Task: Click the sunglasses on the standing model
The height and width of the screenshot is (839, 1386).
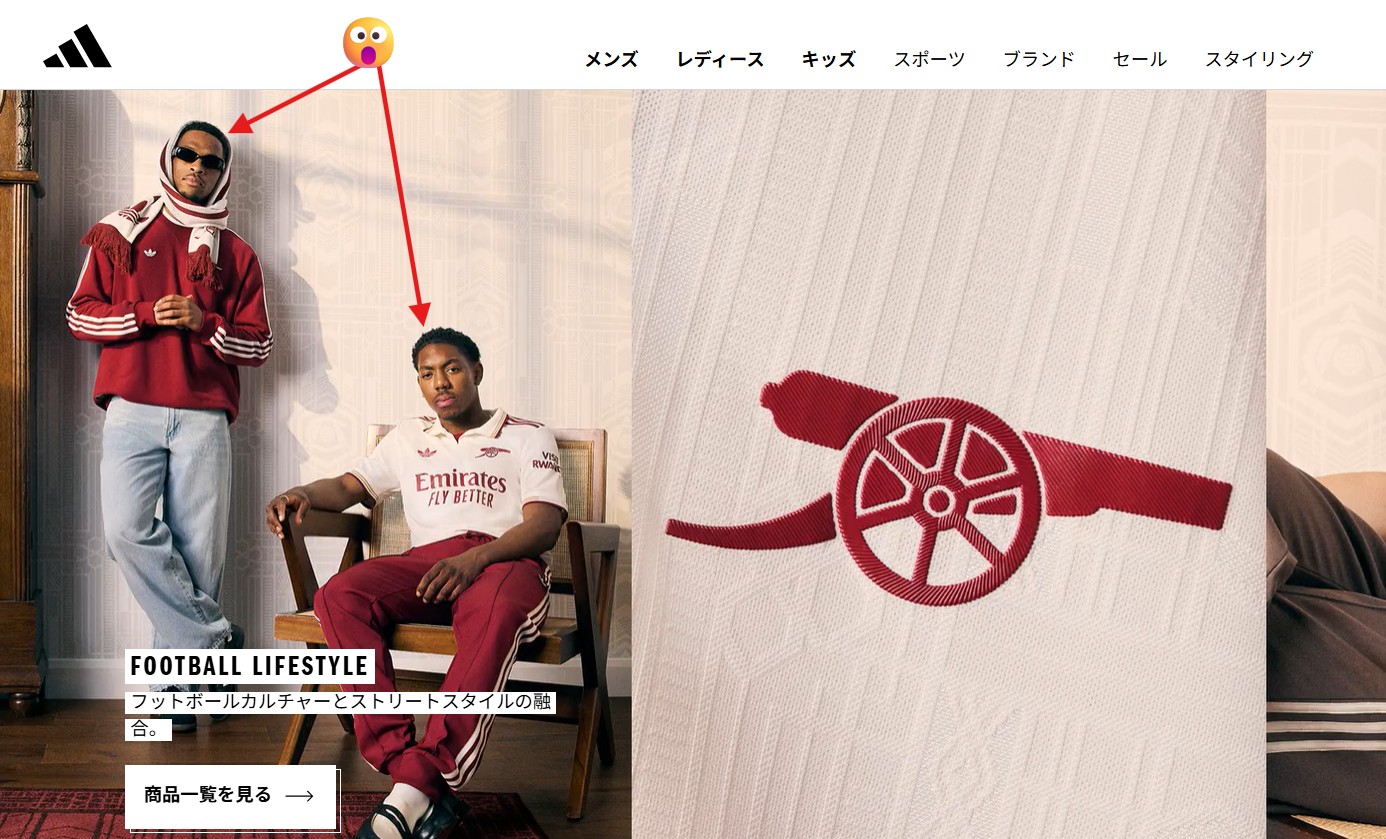Action: point(198,158)
